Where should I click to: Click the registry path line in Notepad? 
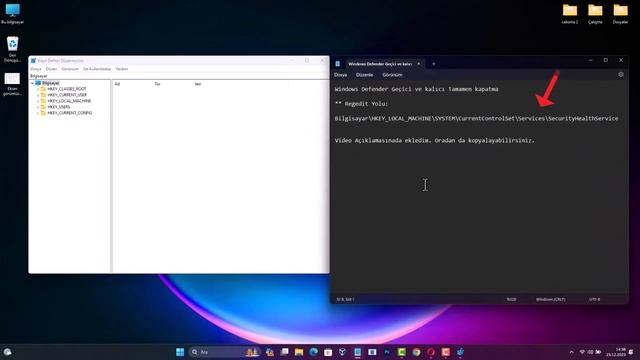point(476,118)
